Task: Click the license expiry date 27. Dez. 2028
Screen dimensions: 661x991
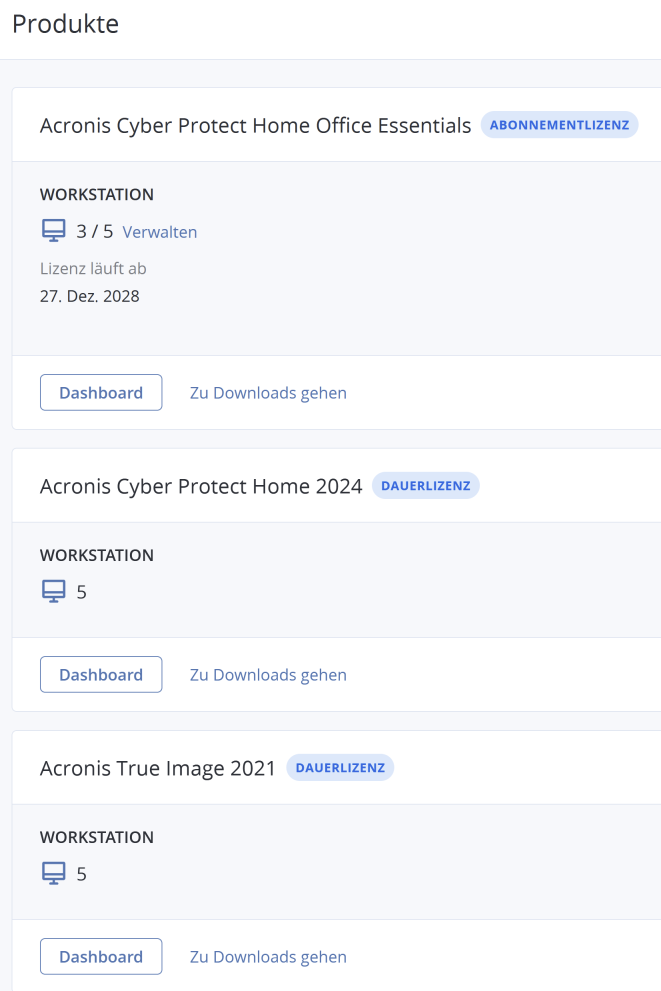Action: point(90,296)
